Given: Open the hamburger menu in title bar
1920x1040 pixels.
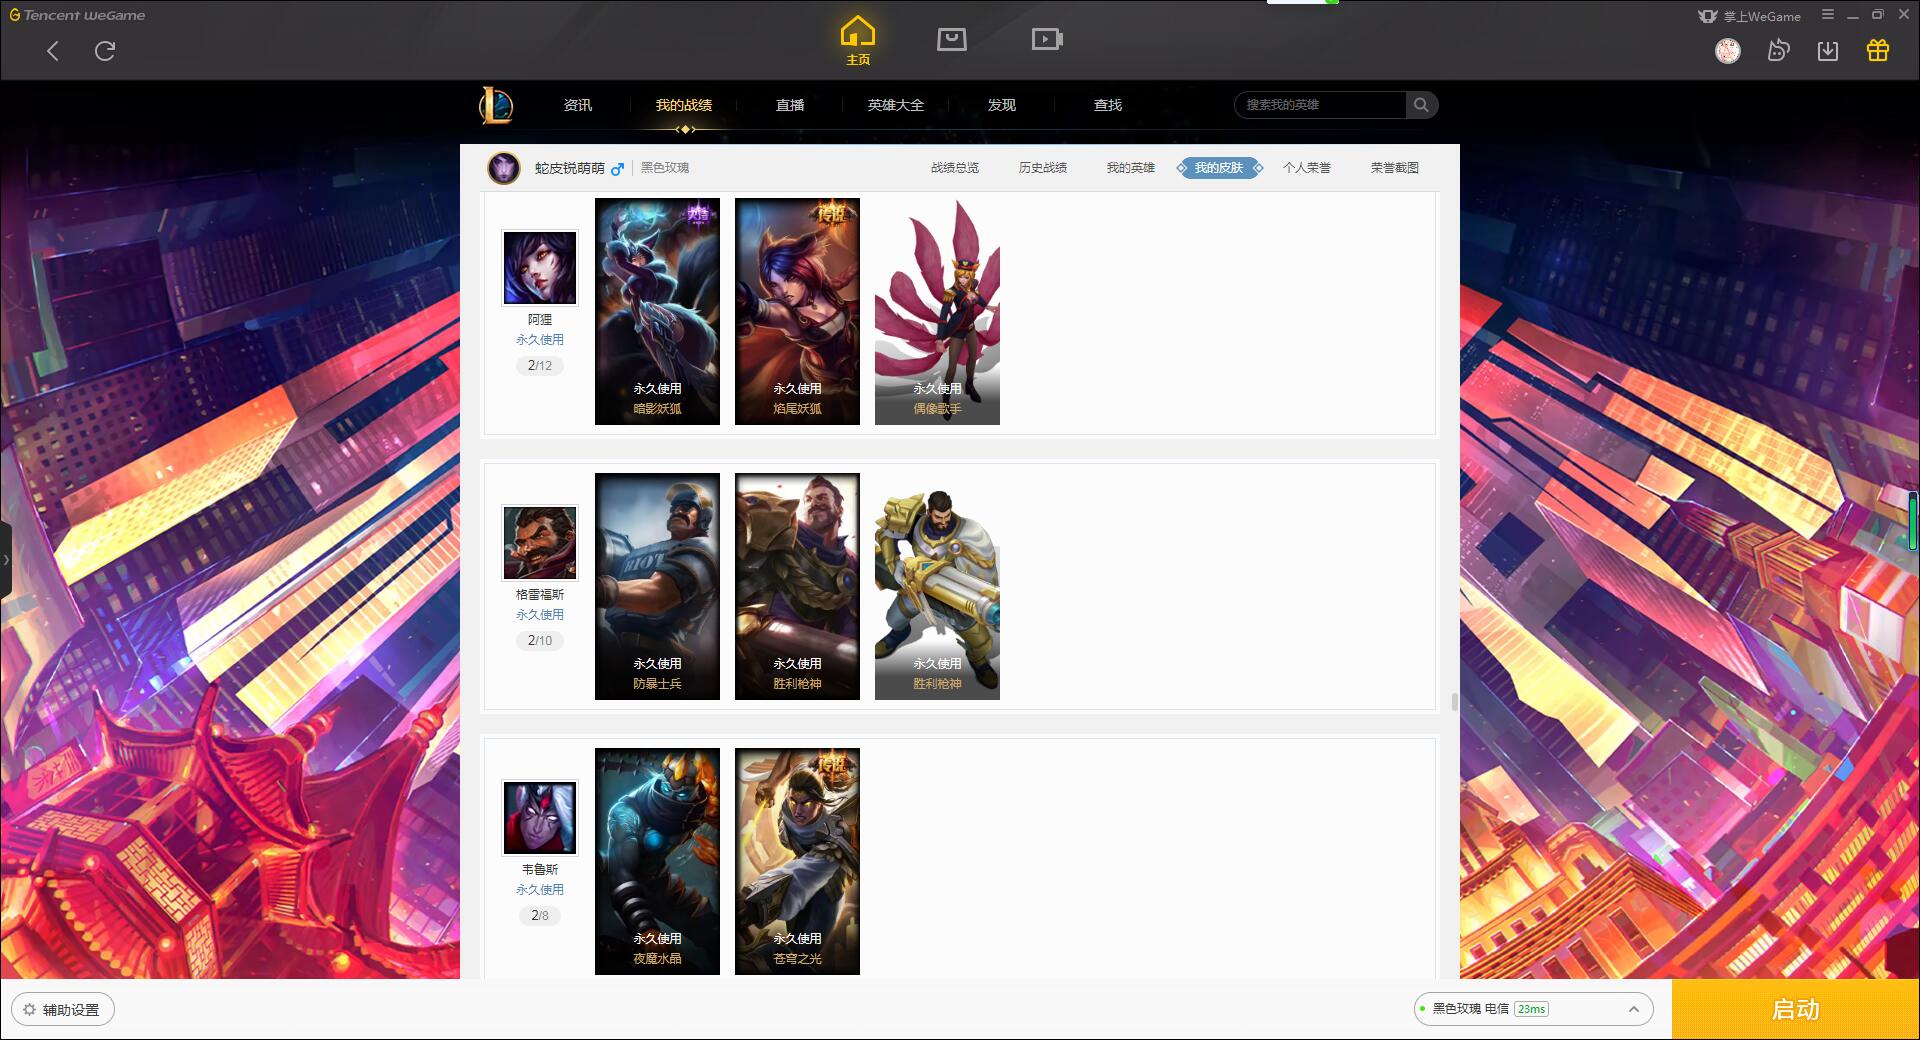Looking at the screenshot, I should pyautogui.click(x=1828, y=15).
